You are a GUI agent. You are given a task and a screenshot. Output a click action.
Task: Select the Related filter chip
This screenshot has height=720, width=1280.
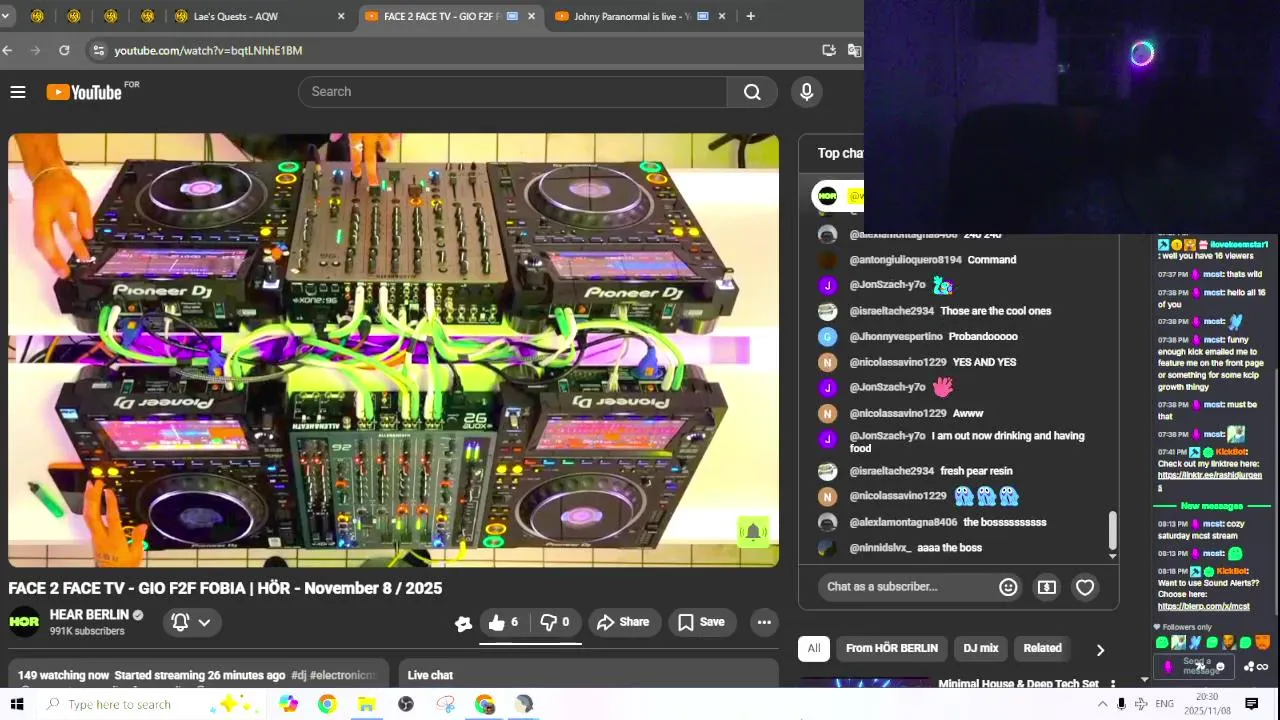(x=1042, y=648)
